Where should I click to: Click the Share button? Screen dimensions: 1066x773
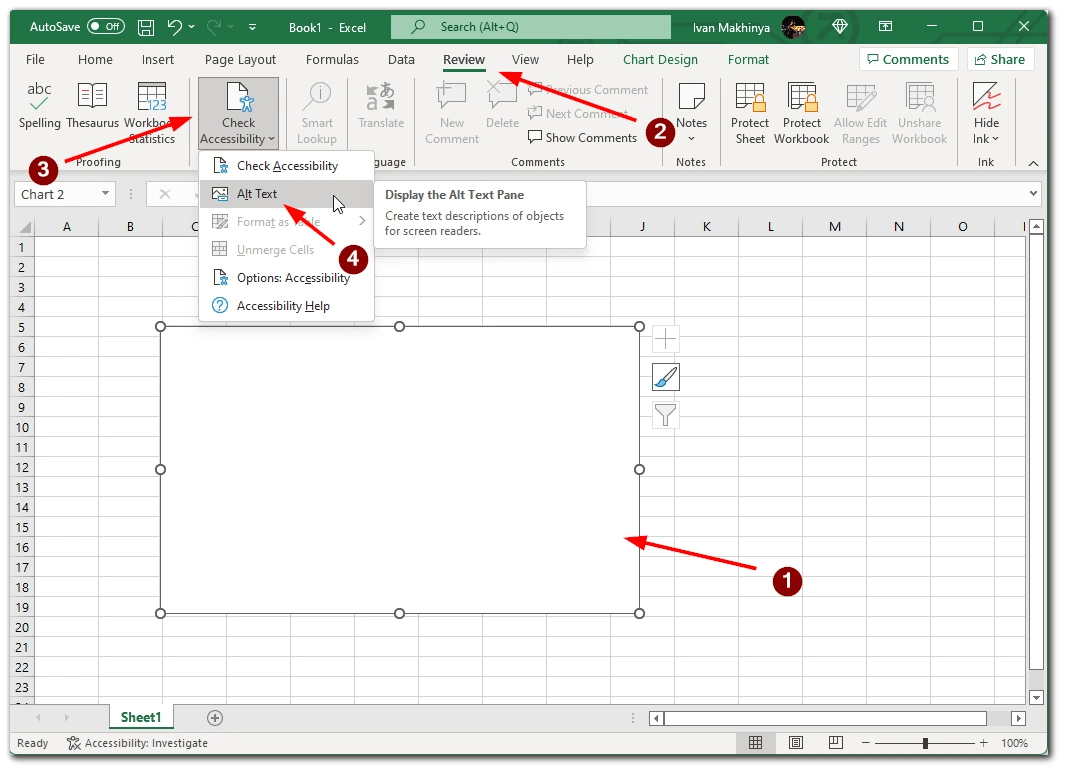click(1000, 59)
